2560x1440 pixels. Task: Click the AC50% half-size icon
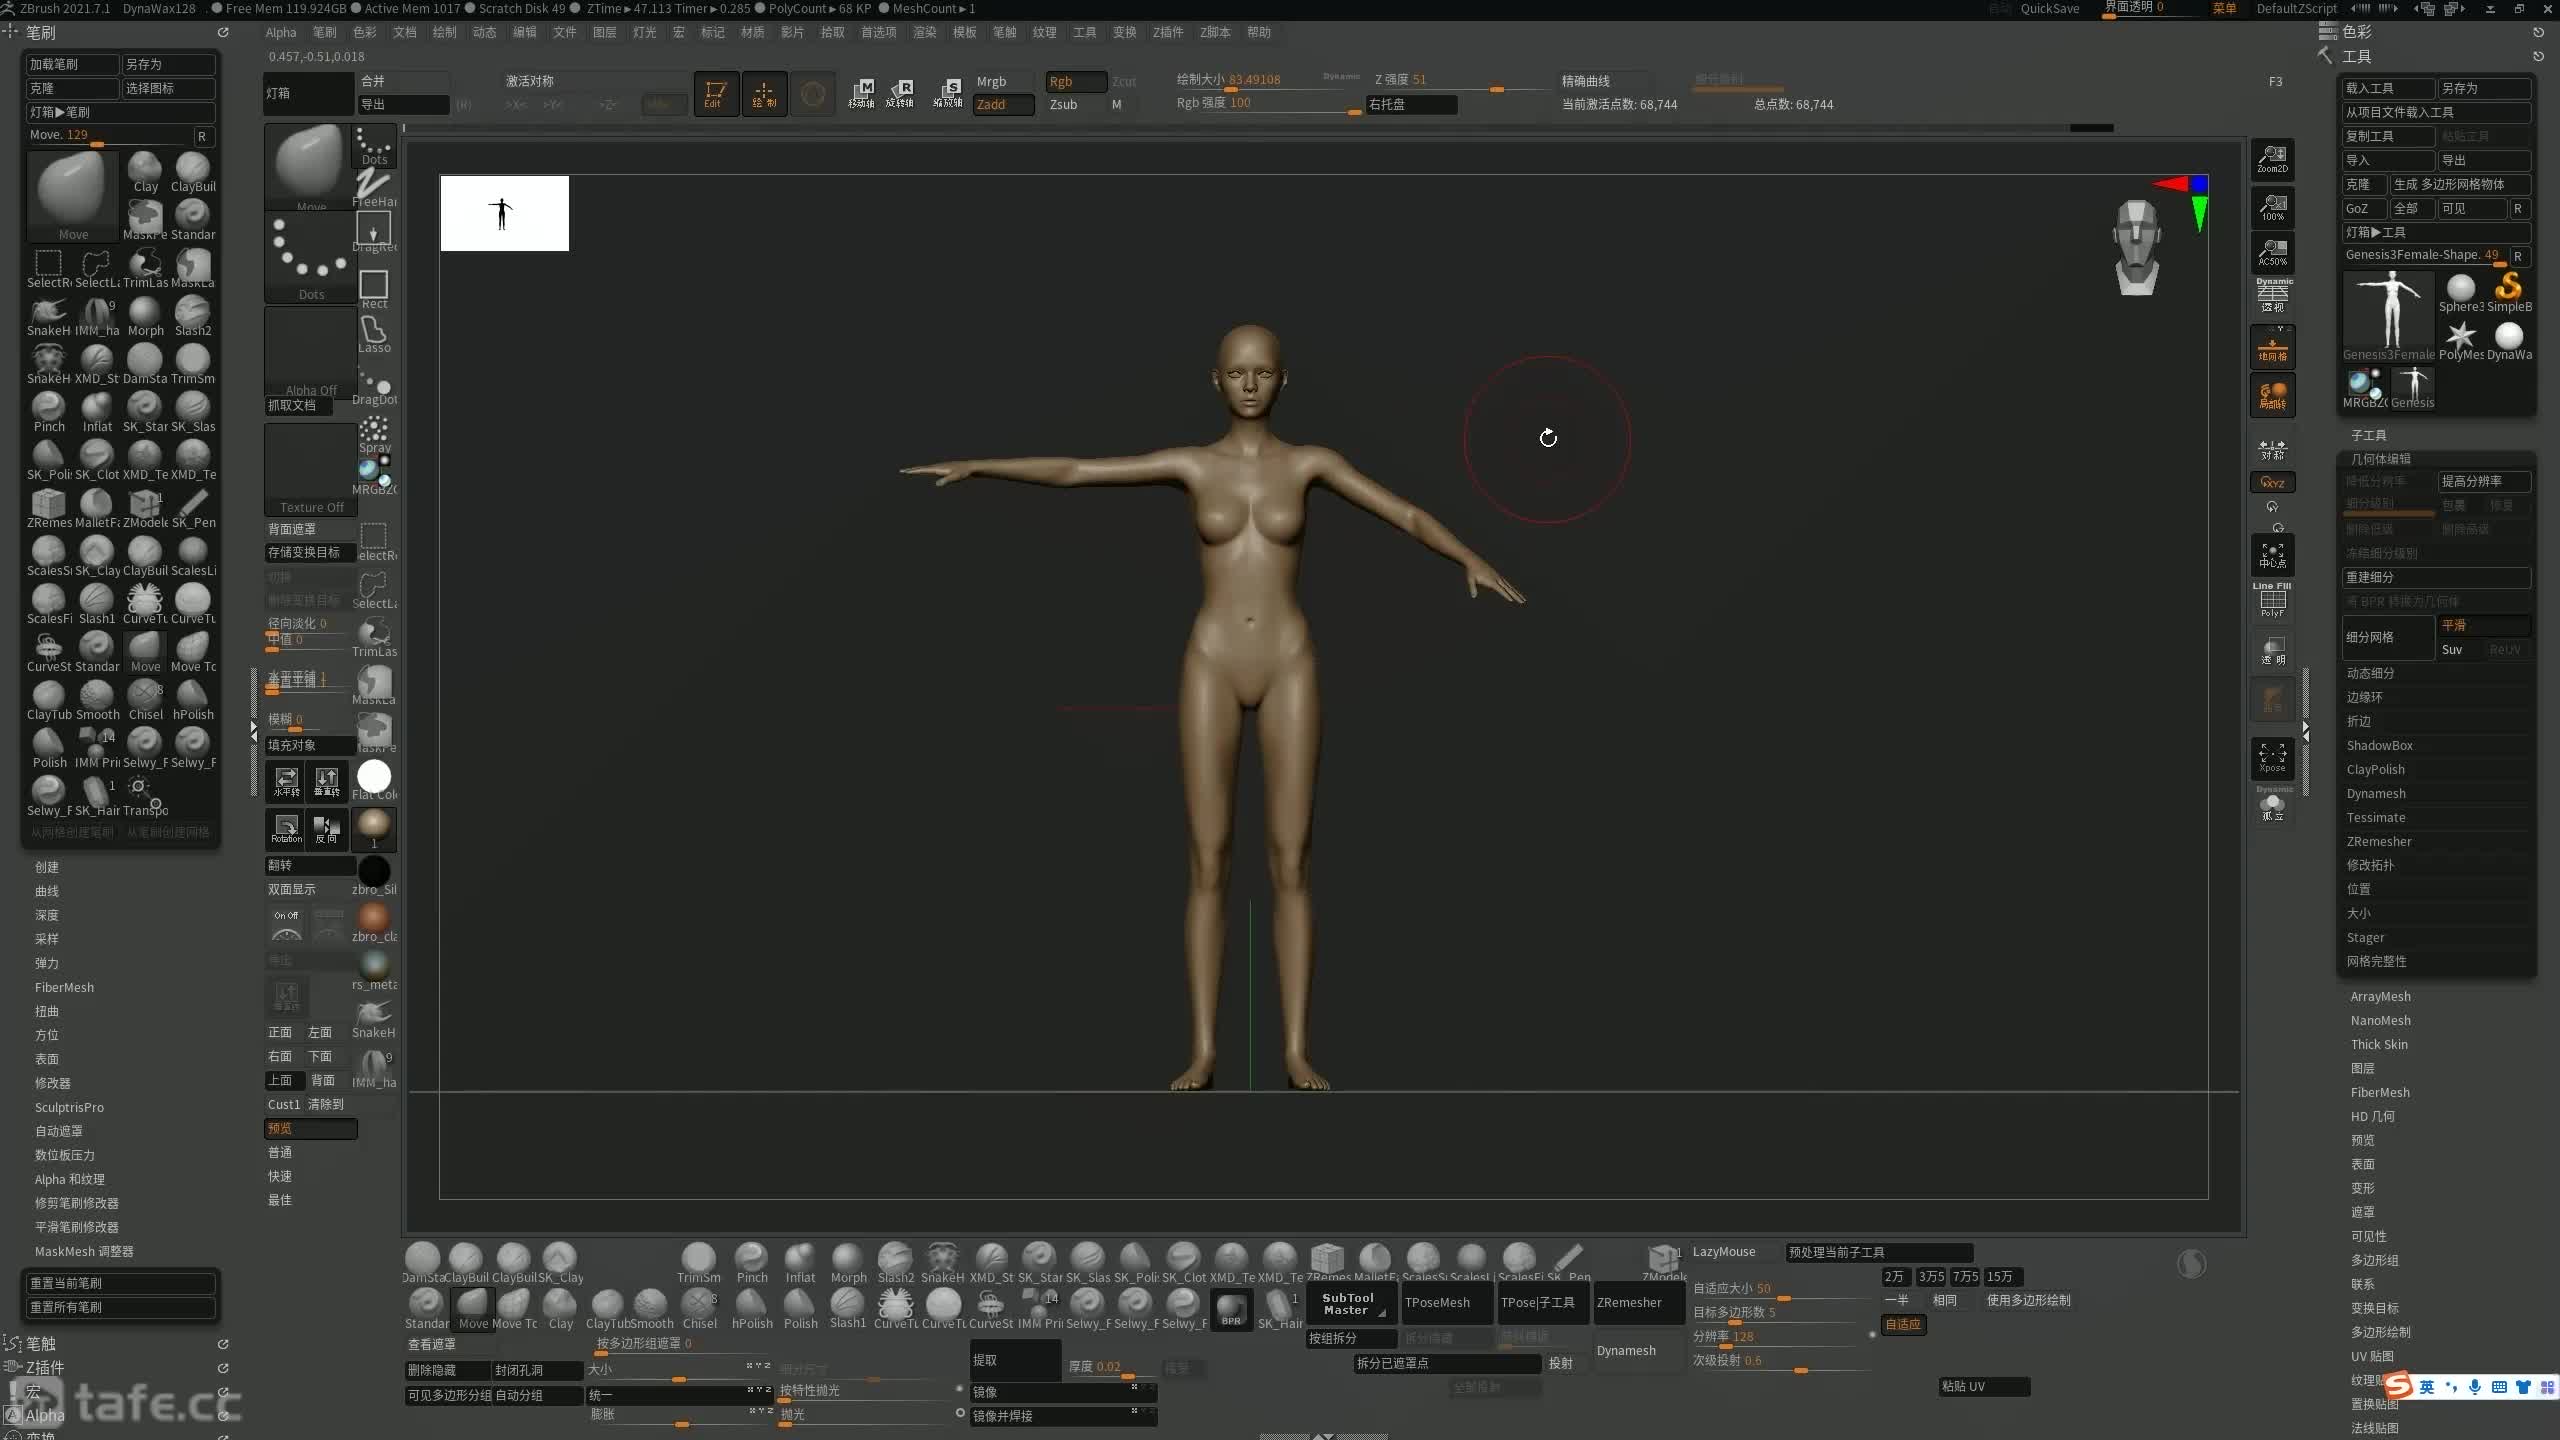2272,253
